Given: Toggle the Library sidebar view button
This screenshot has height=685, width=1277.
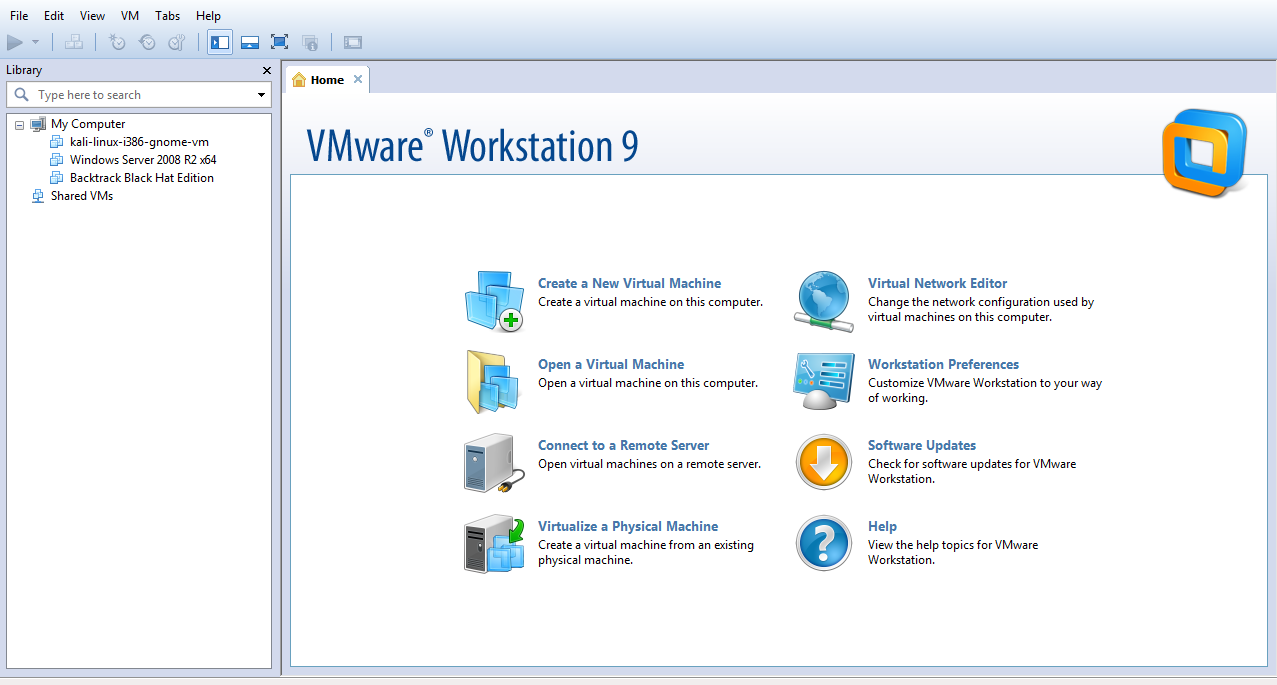Looking at the screenshot, I should (x=220, y=42).
